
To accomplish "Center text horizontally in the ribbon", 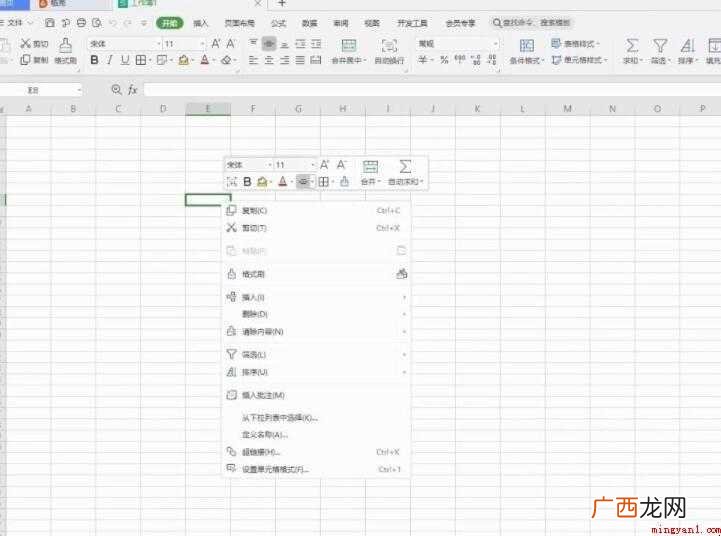I will point(269,60).
